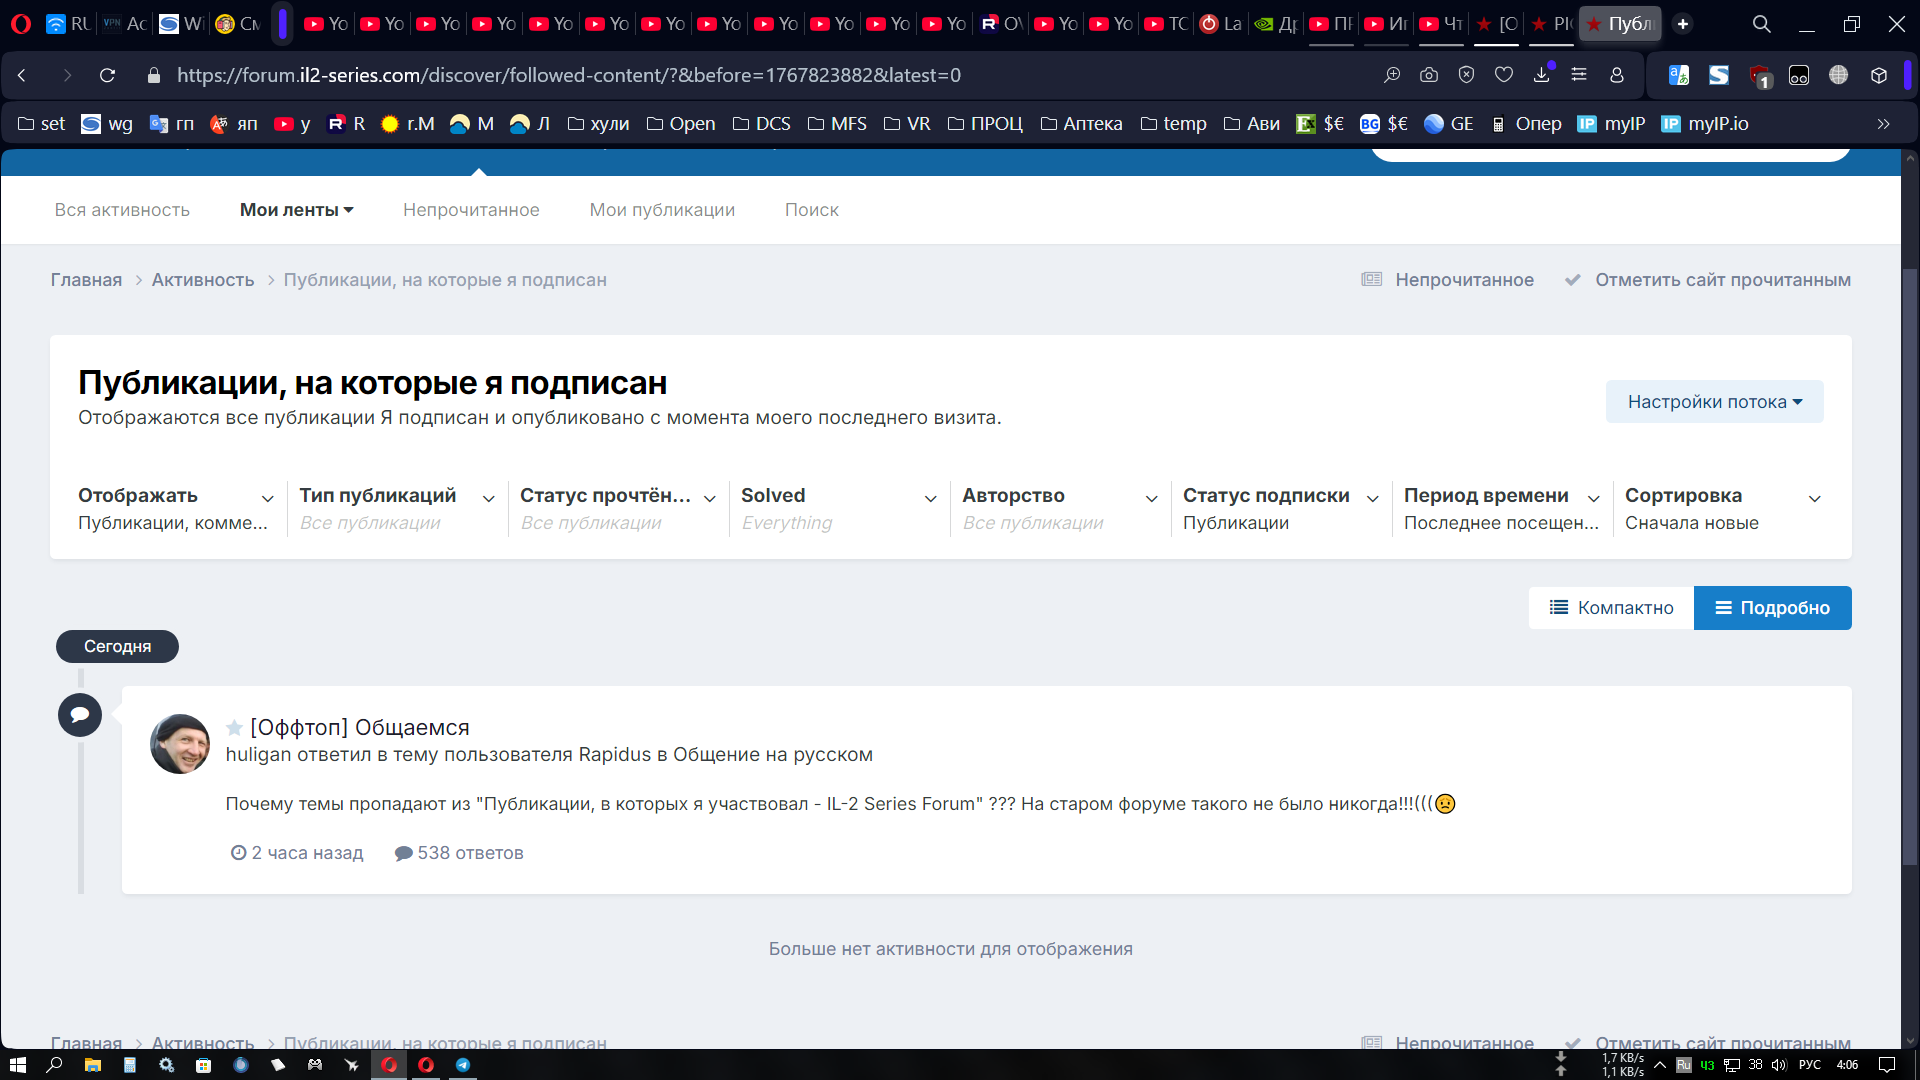
Task: Open the Opera snapshot camera icon
Action: [1429, 75]
